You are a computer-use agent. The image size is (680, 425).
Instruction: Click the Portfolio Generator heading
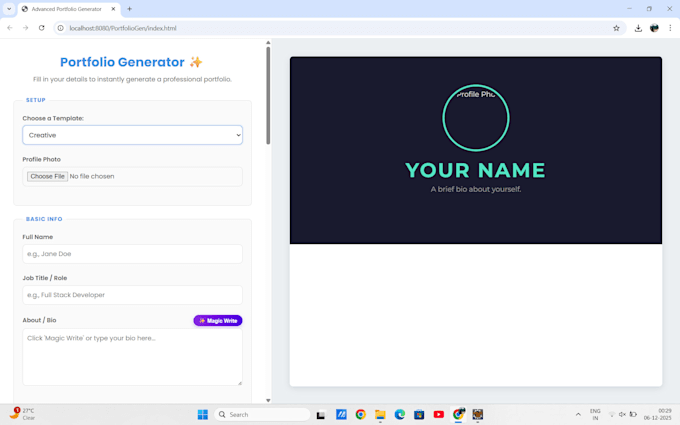point(131,62)
